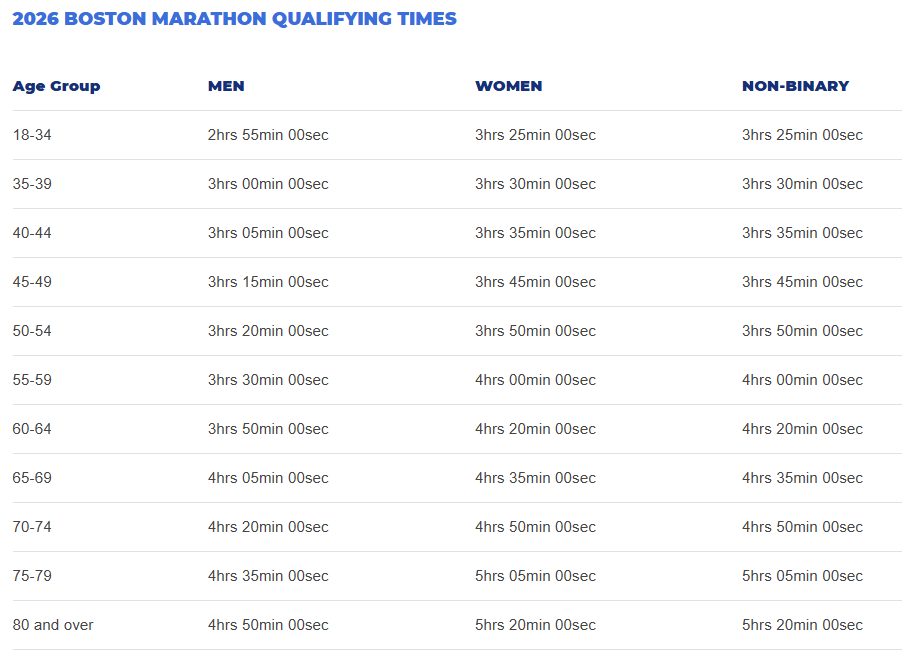Click the 2026 Boston Marathon Qualifying Times heading
This screenshot has width=902, height=661.
coord(234,19)
